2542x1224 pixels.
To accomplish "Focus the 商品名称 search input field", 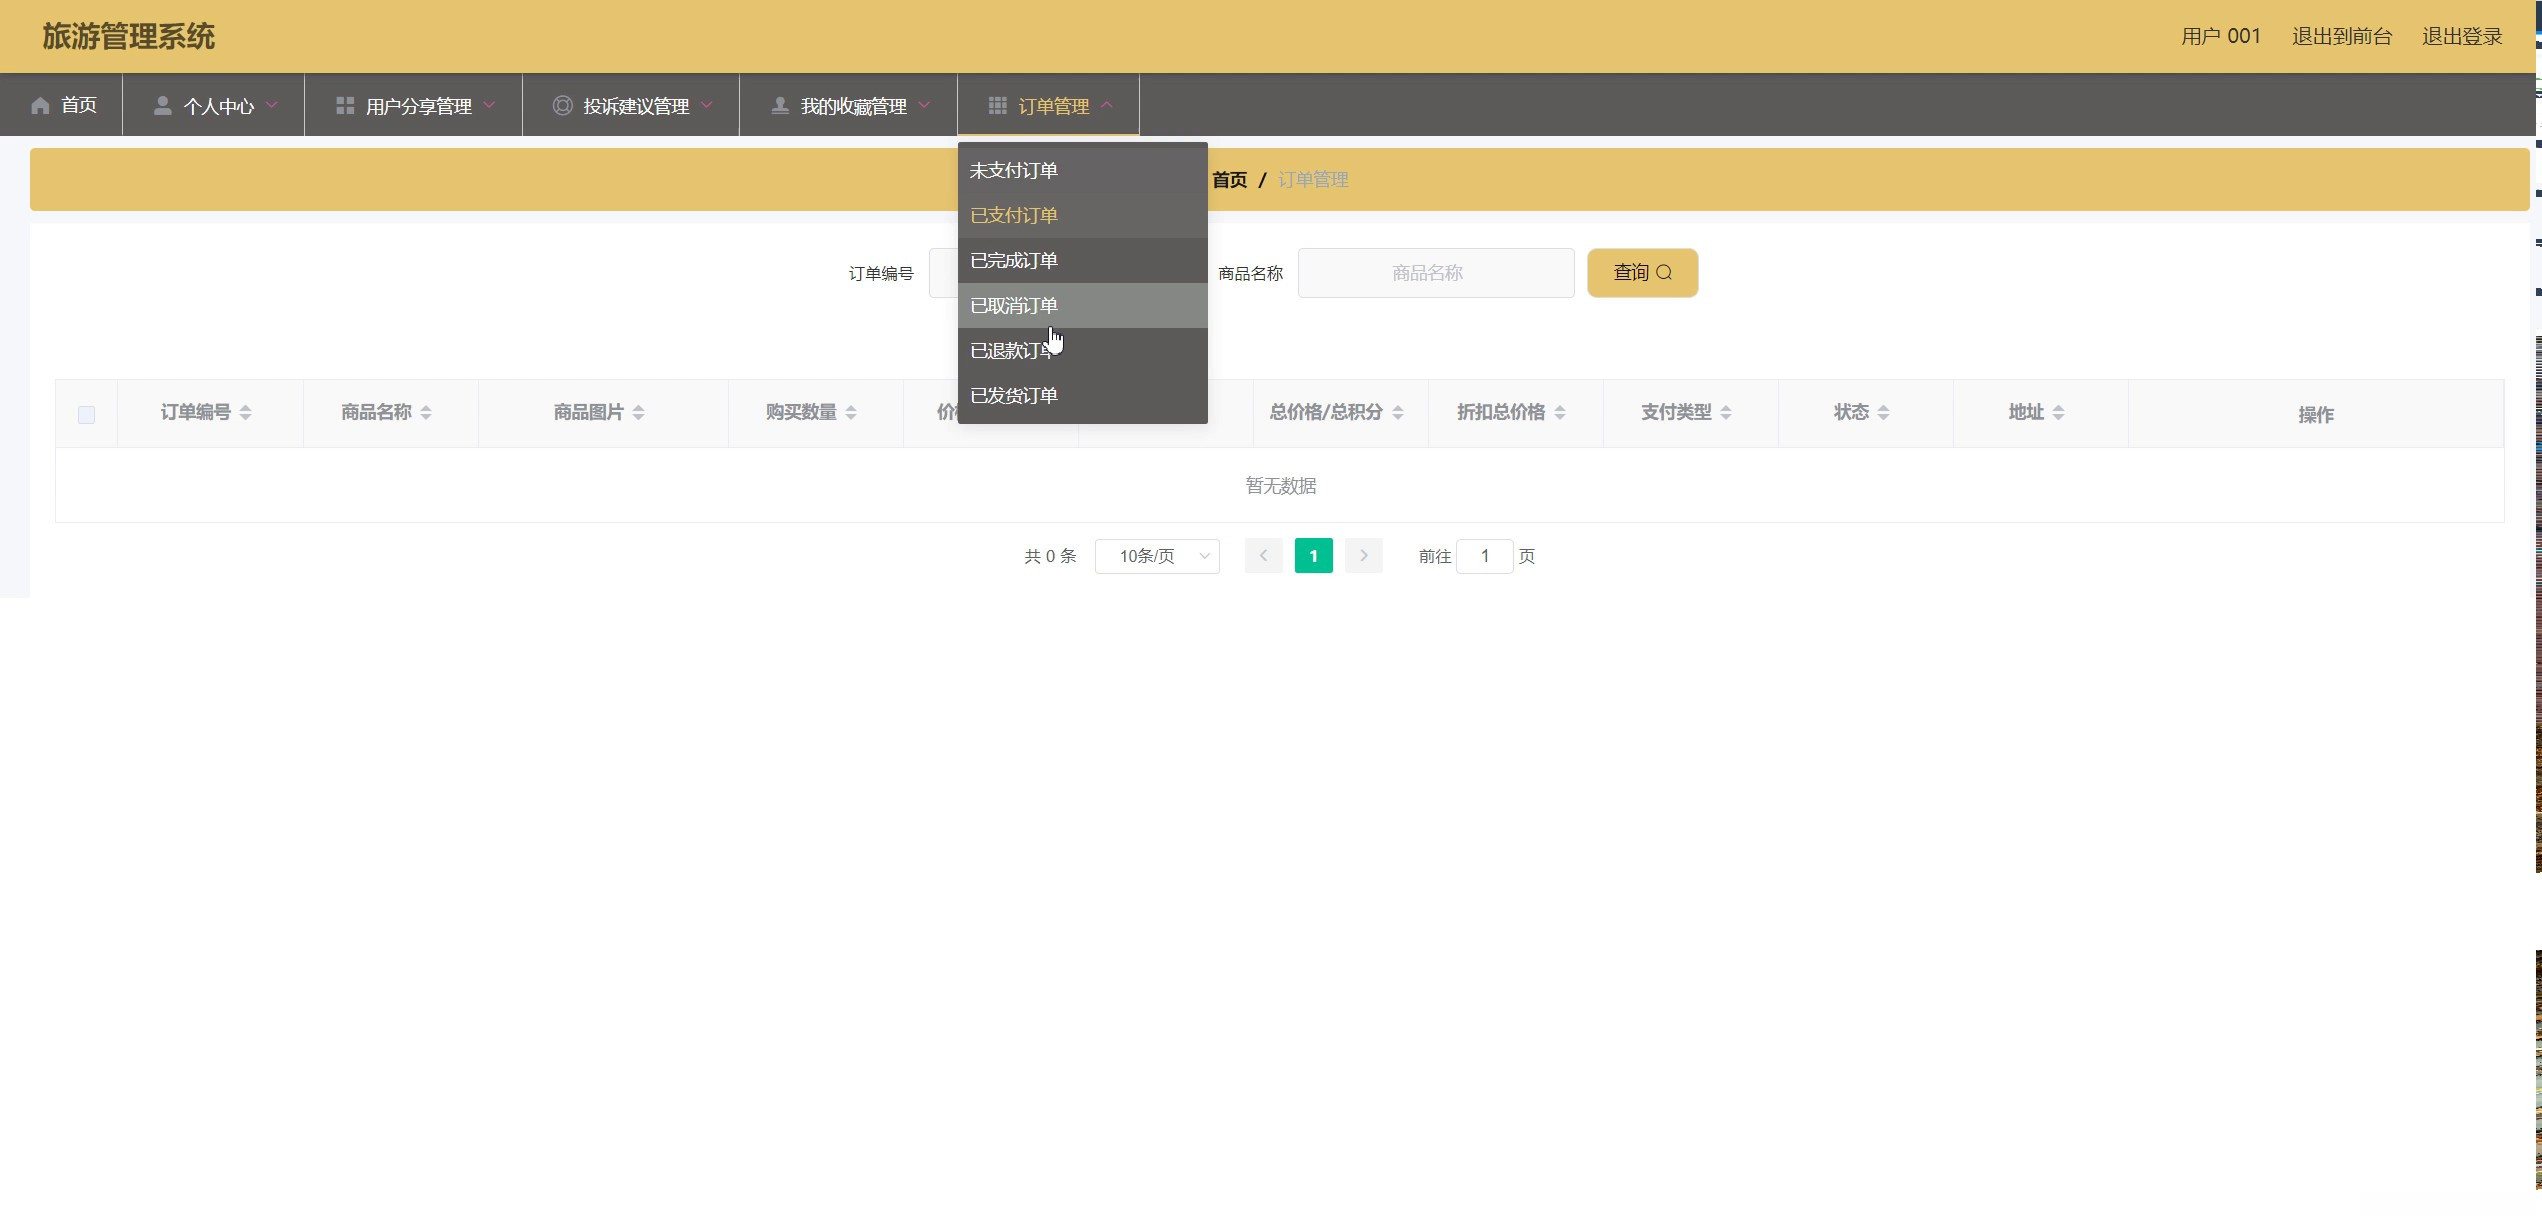I will pyautogui.click(x=1435, y=273).
